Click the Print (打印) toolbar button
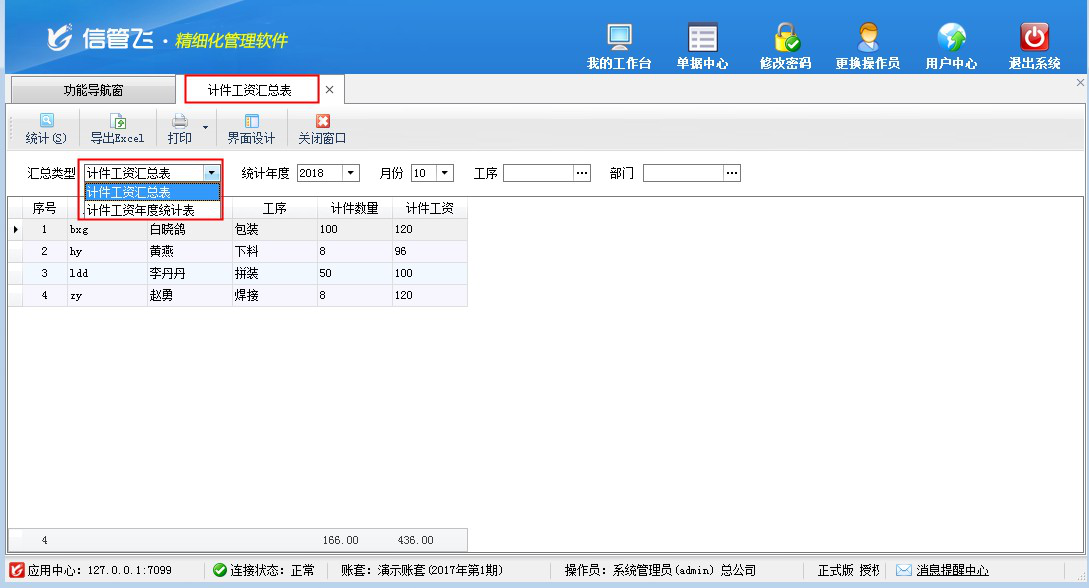Viewport: 1089px width, 588px height. [180, 129]
